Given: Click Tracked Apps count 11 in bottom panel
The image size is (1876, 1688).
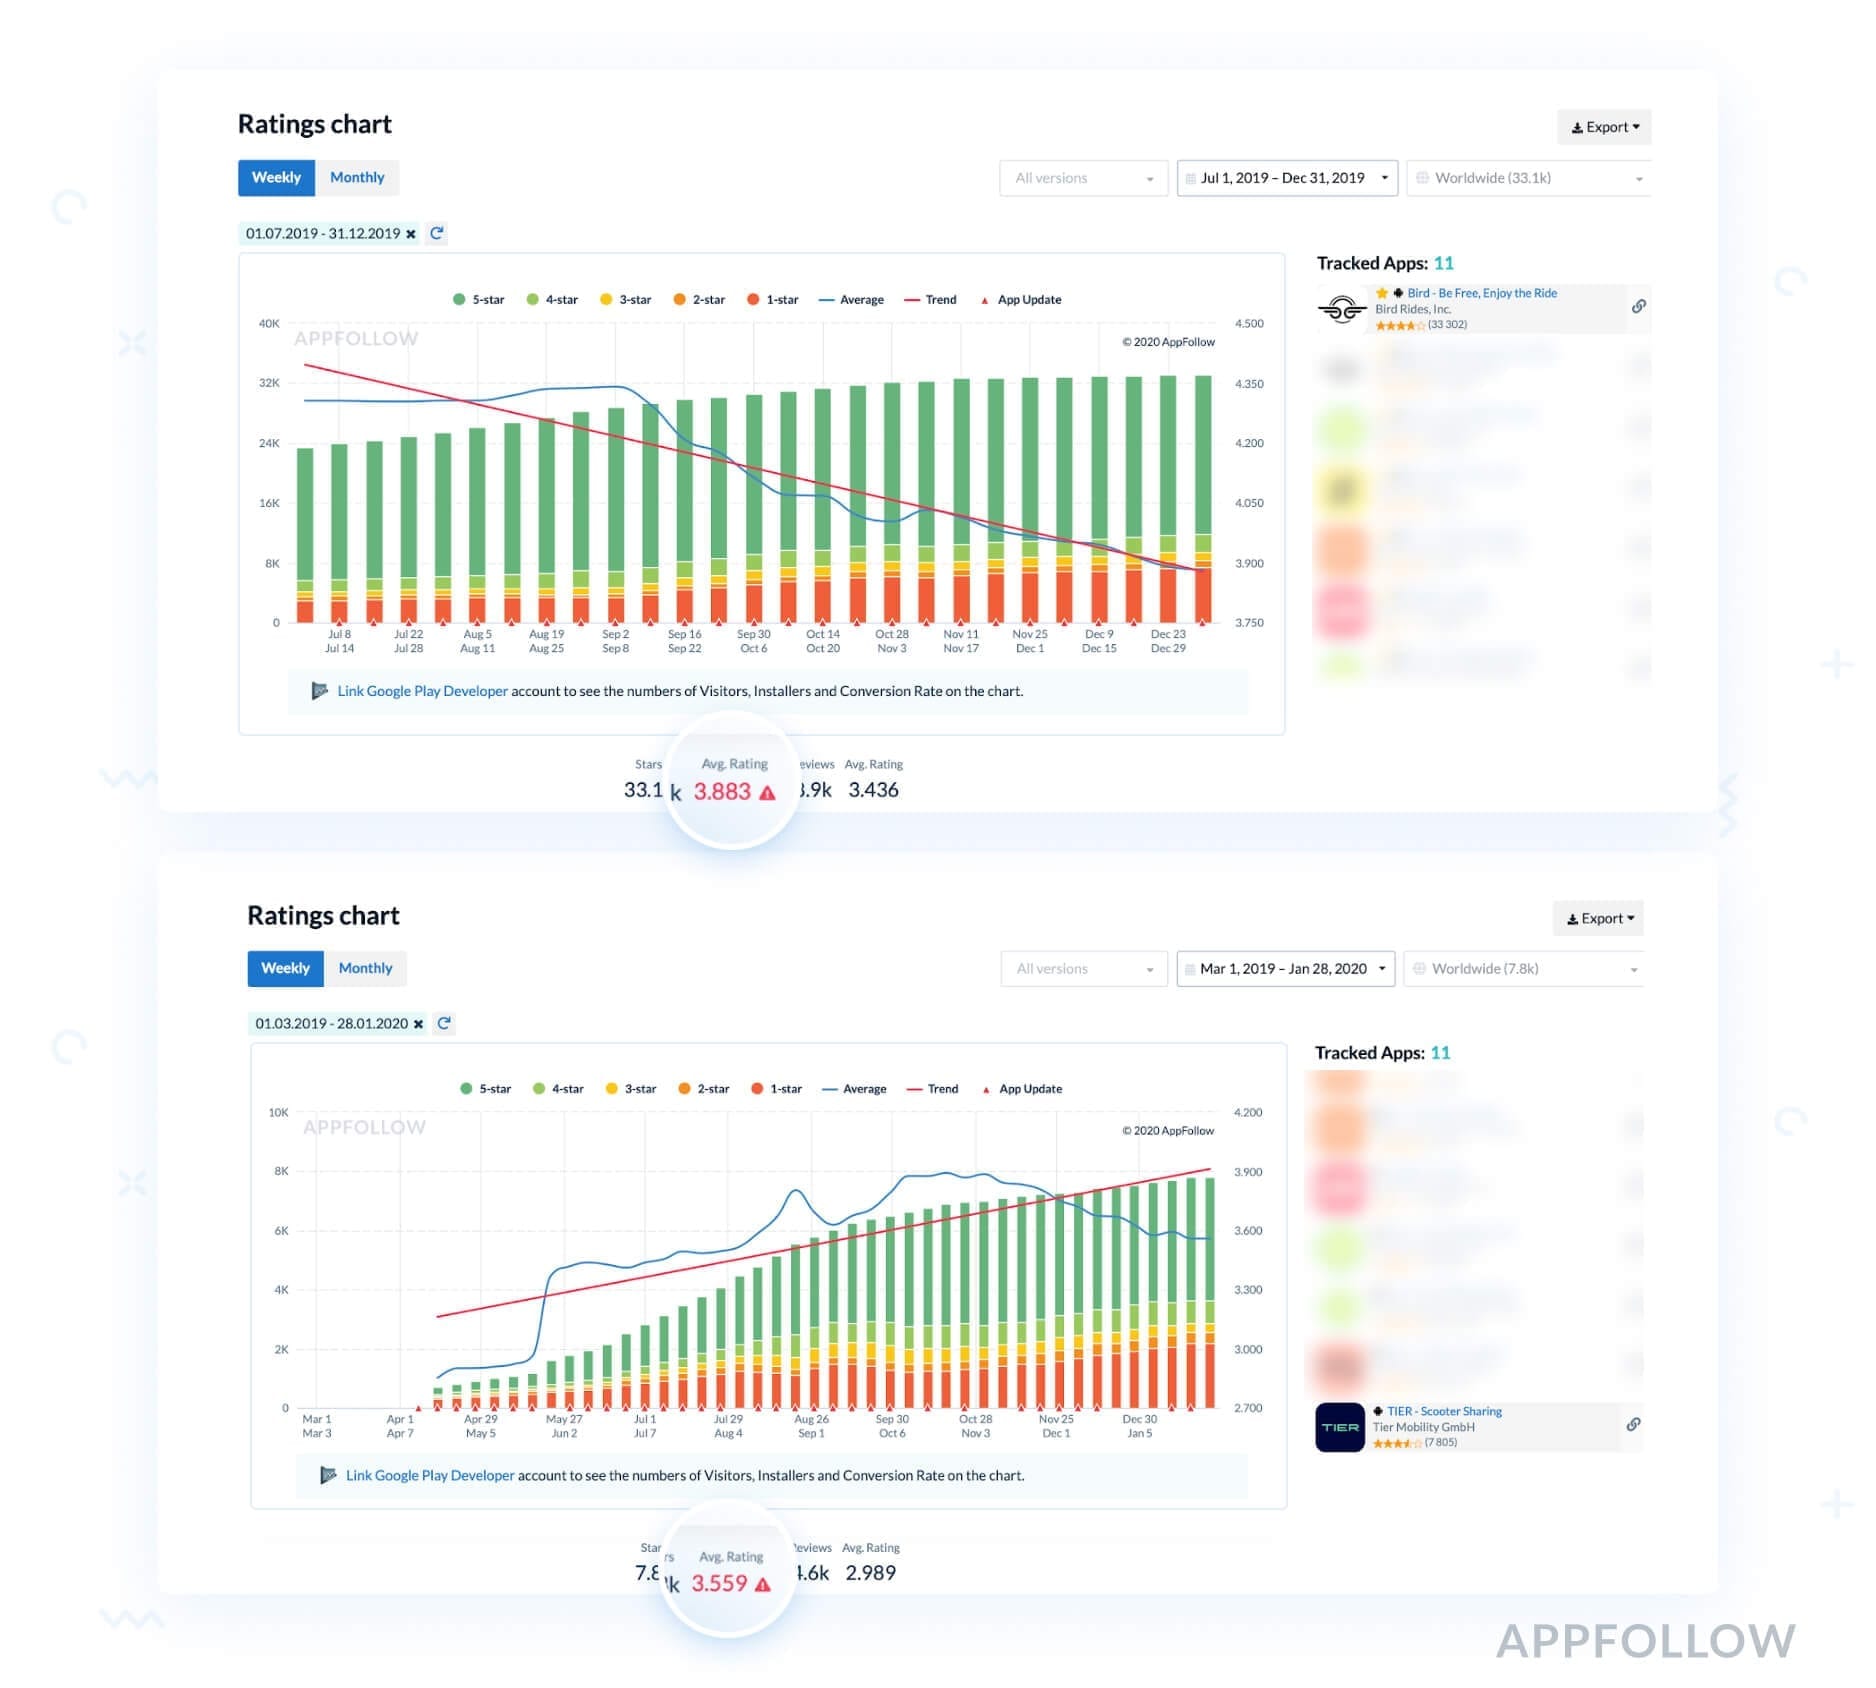Looking at the screenshot, I should (1440, 1053).
